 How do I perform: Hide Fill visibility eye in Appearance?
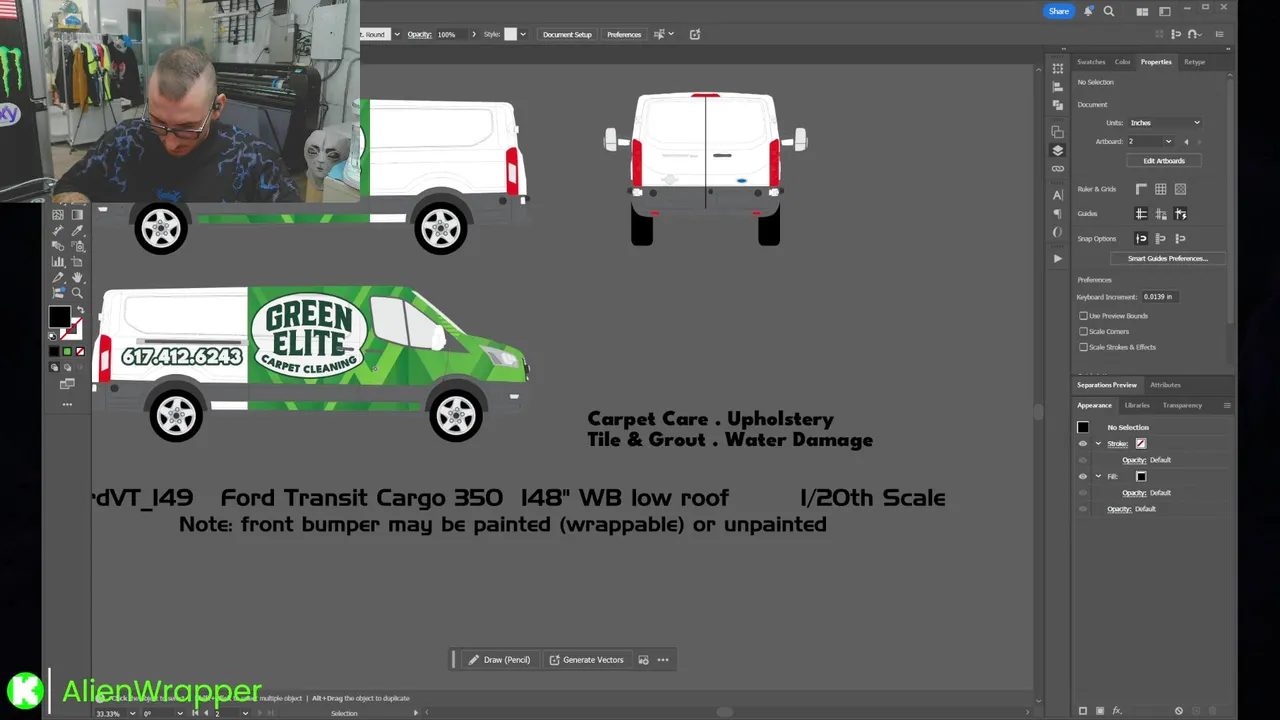[1082, 476]
